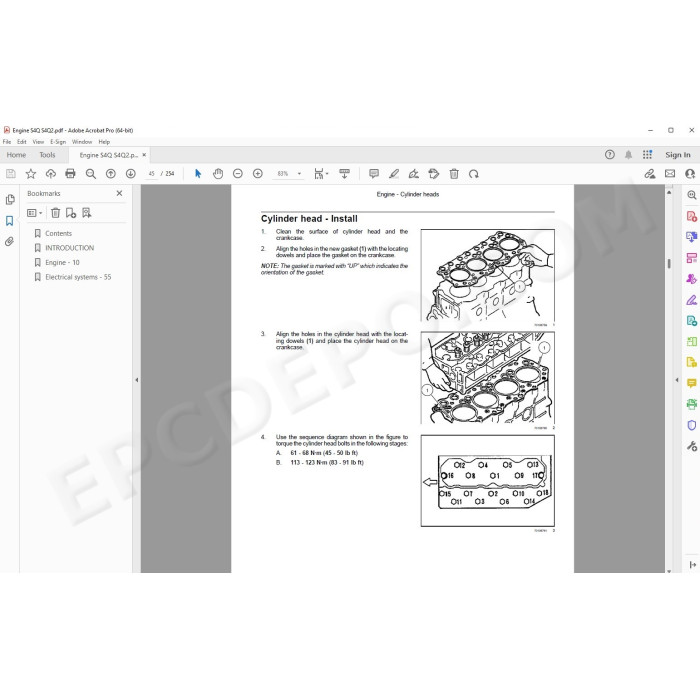Go to next page arrow button

[130, 174]
